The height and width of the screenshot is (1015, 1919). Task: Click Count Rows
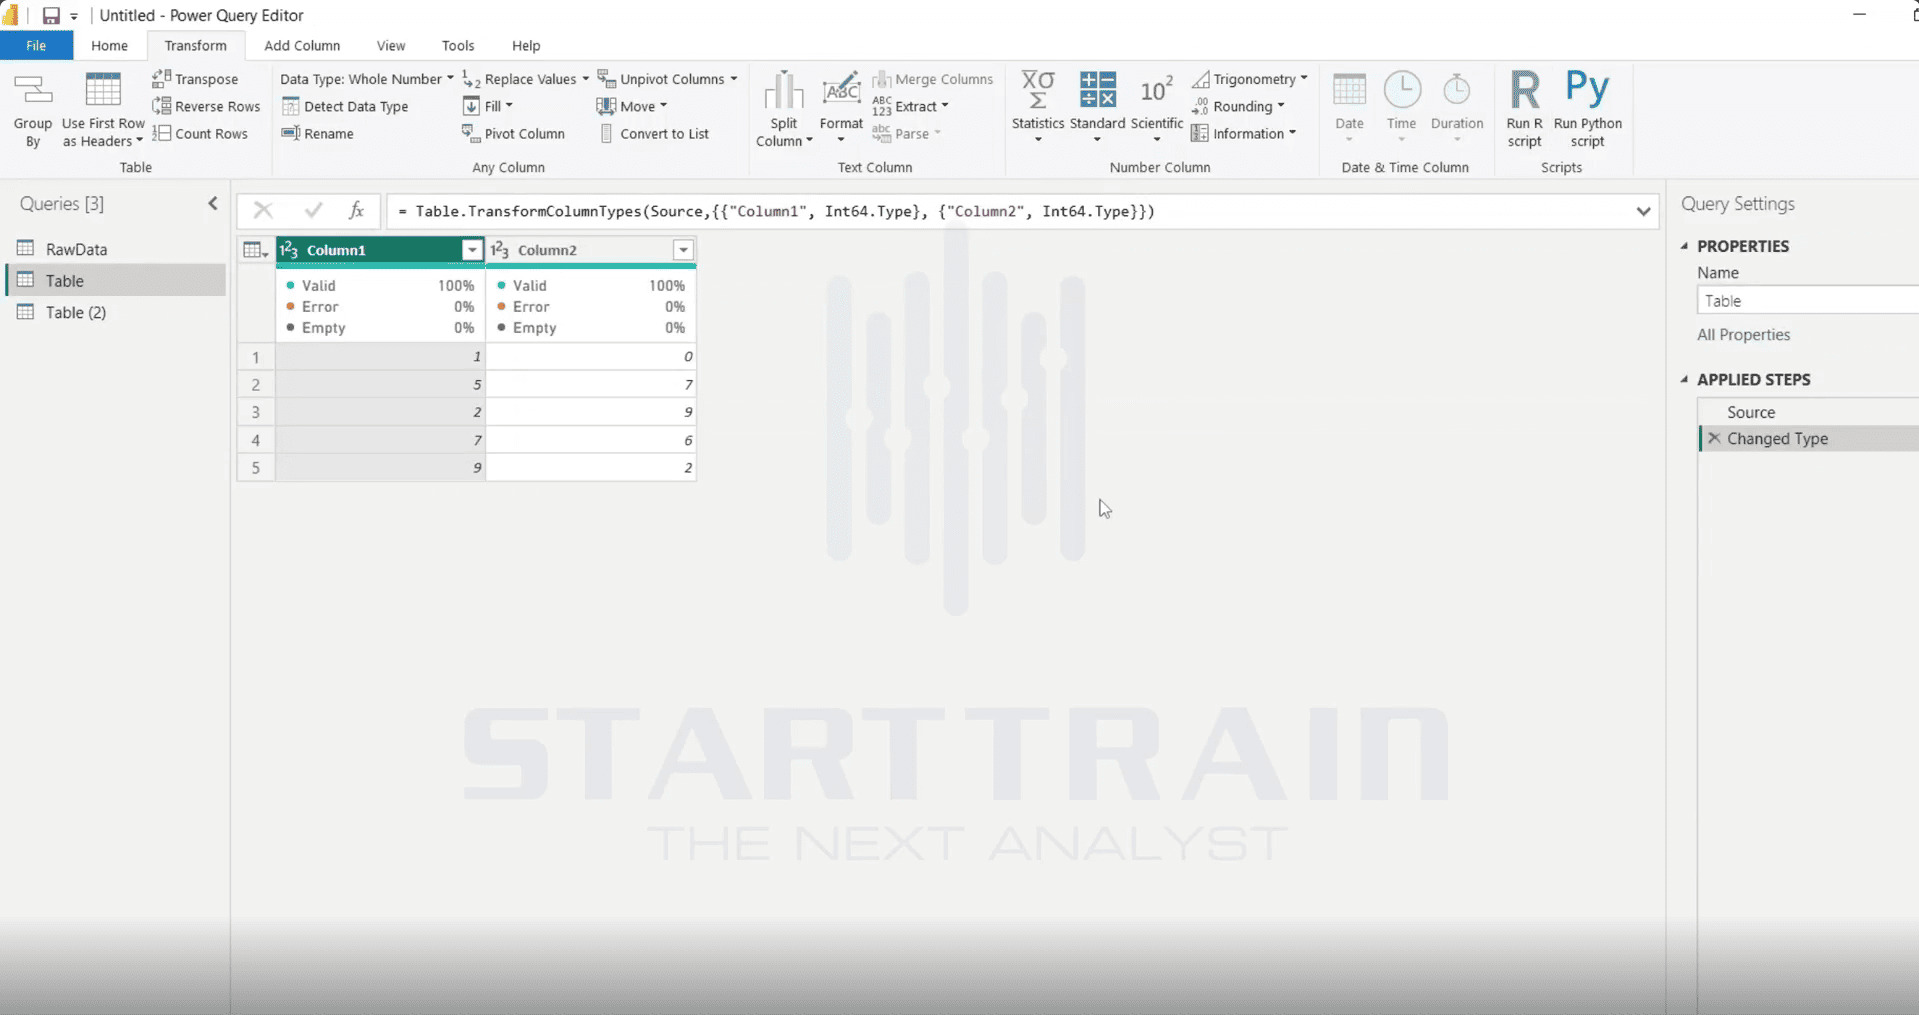pyautogui.click(x=200, y=133)
